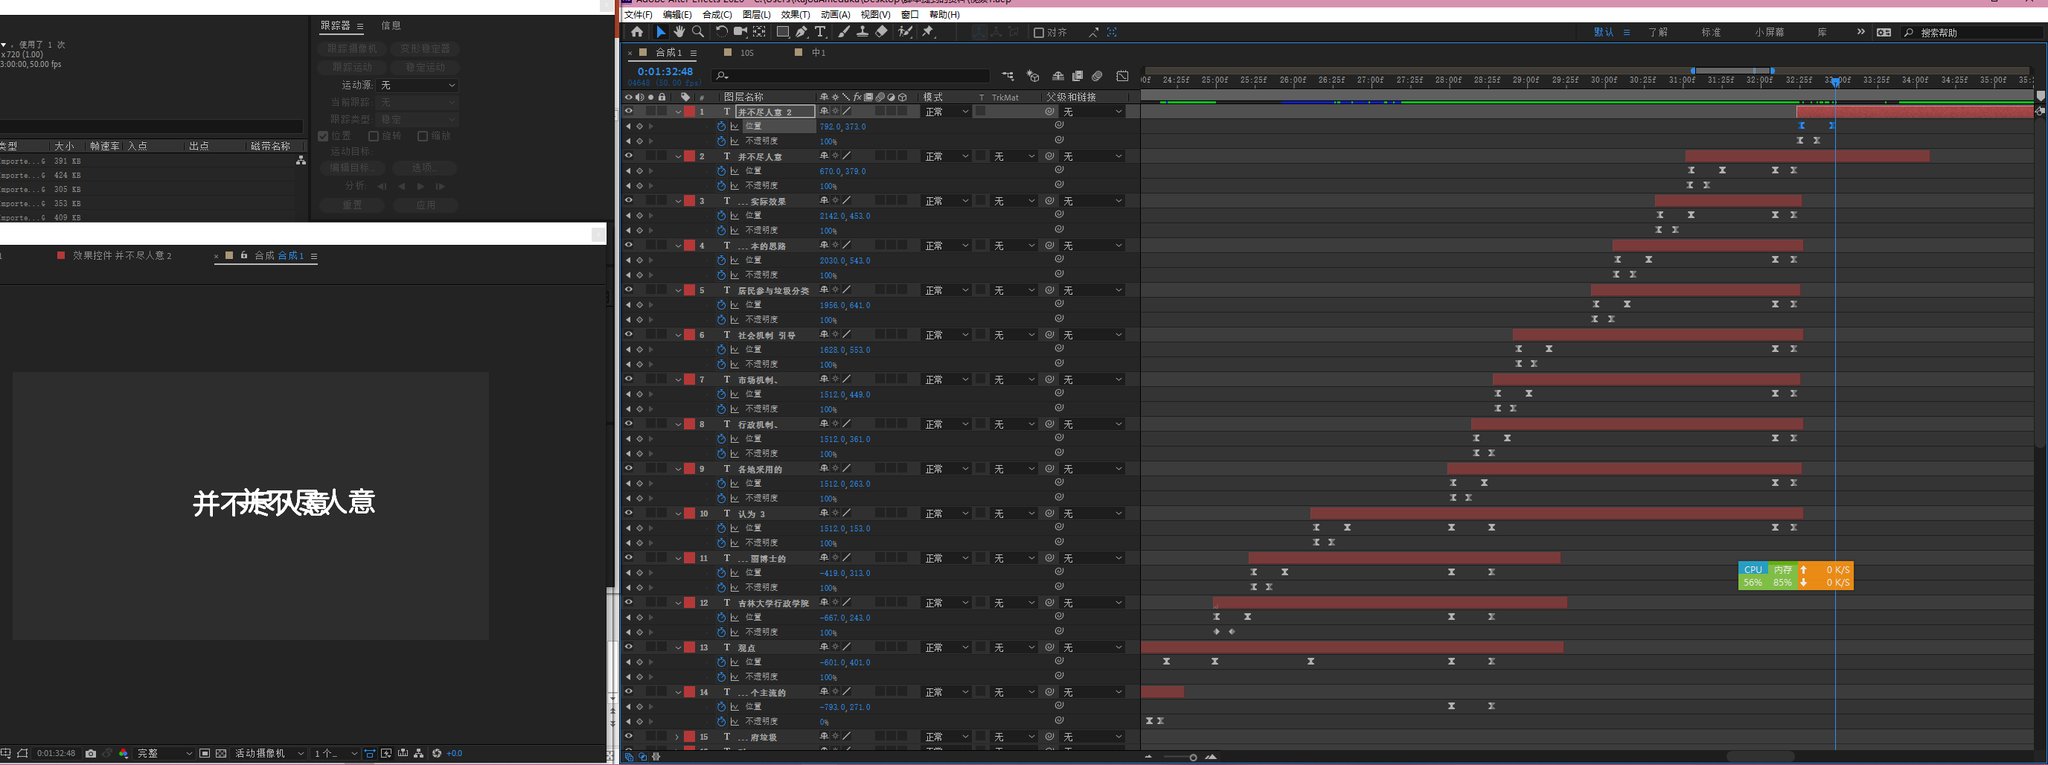
Task: Select the Brush tool
Action: point(844,32)
